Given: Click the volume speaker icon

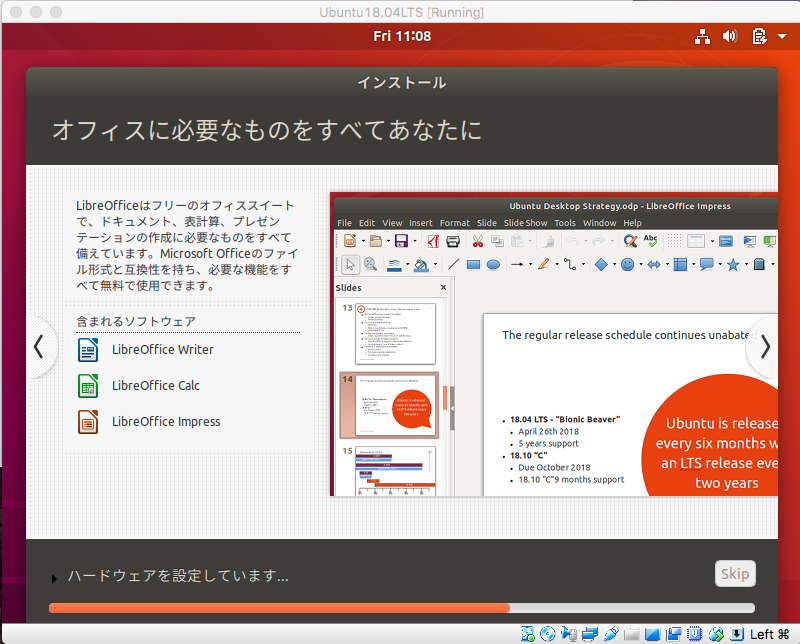Looking at the screenshot, I should pos(730,36).
